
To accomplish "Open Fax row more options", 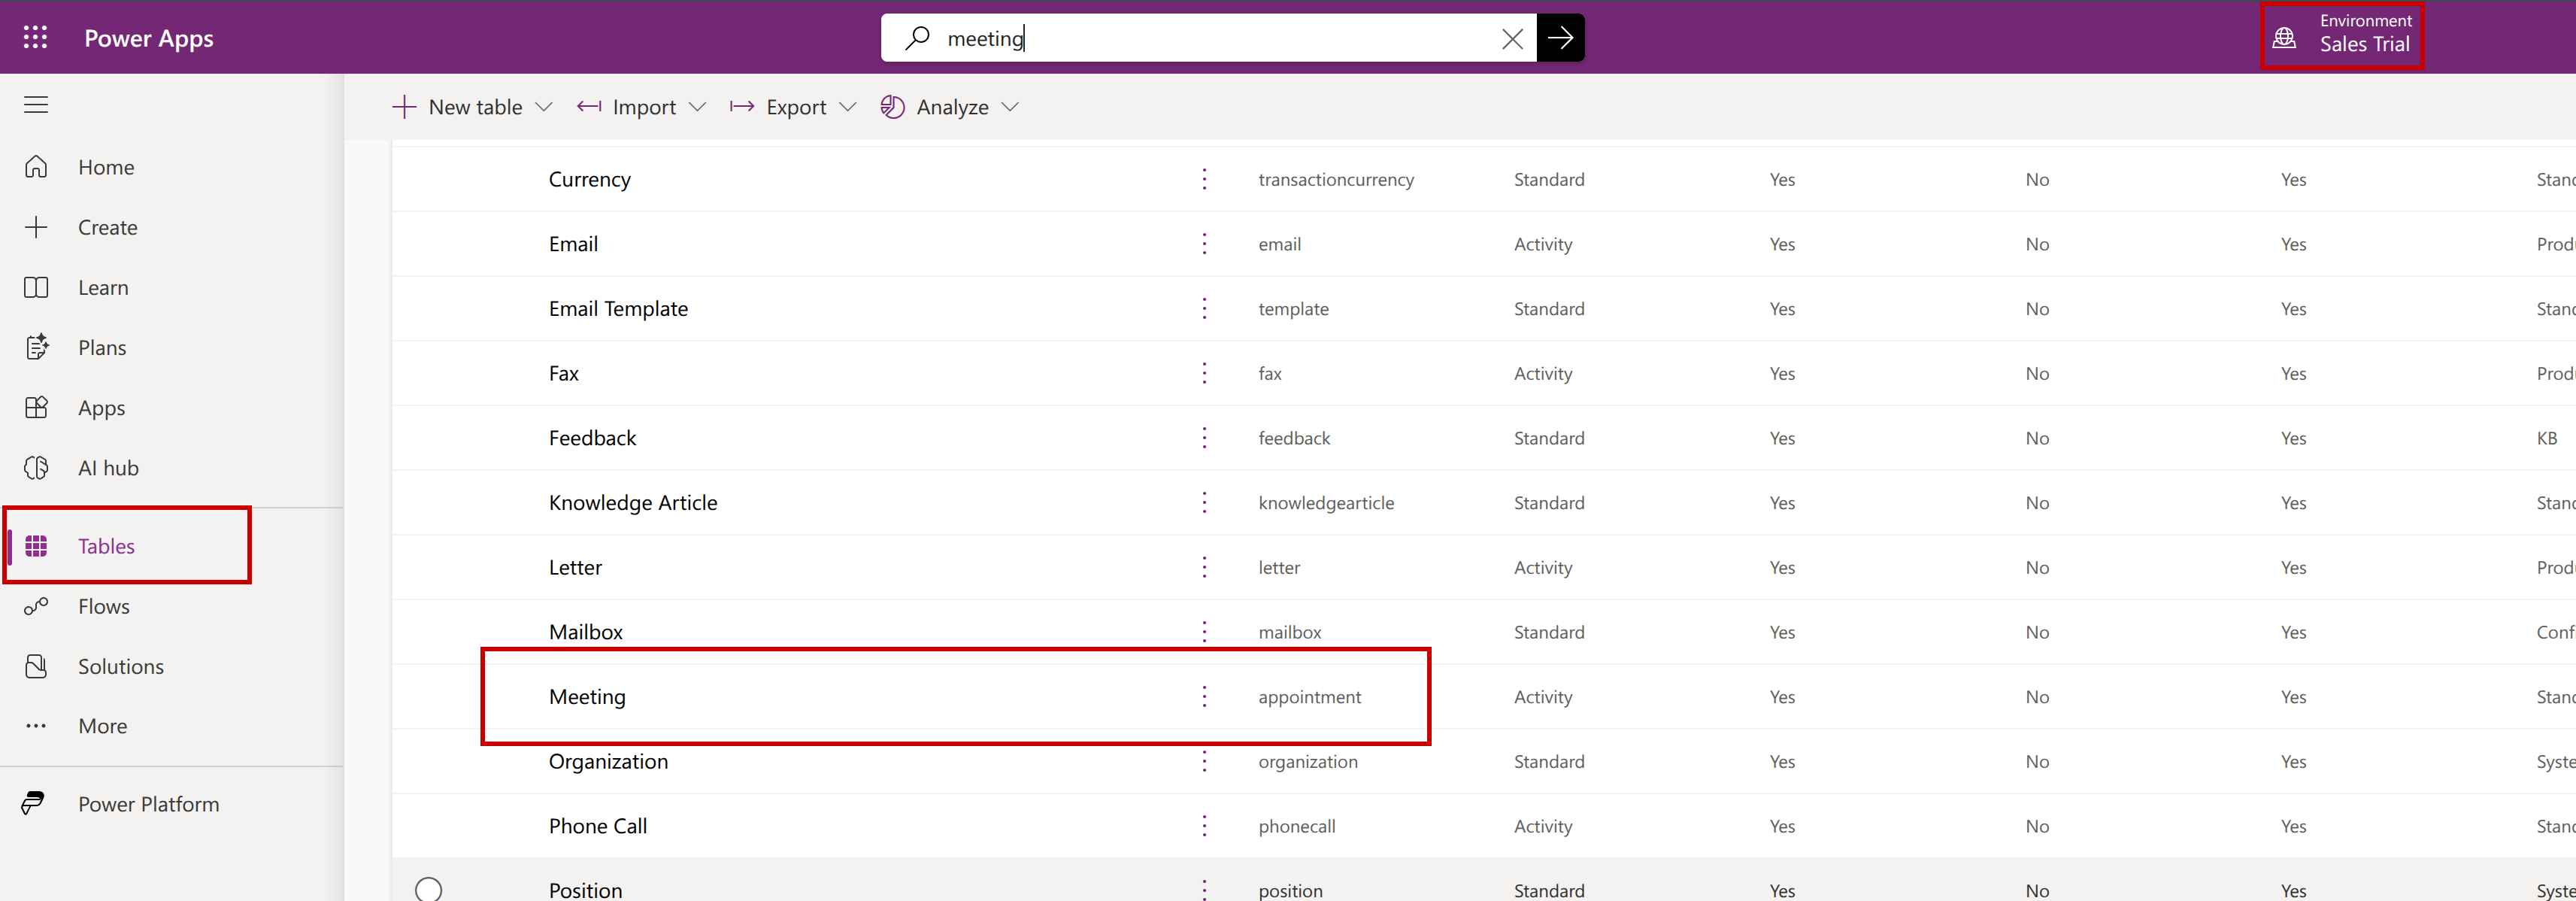I will click(1204, 373).
